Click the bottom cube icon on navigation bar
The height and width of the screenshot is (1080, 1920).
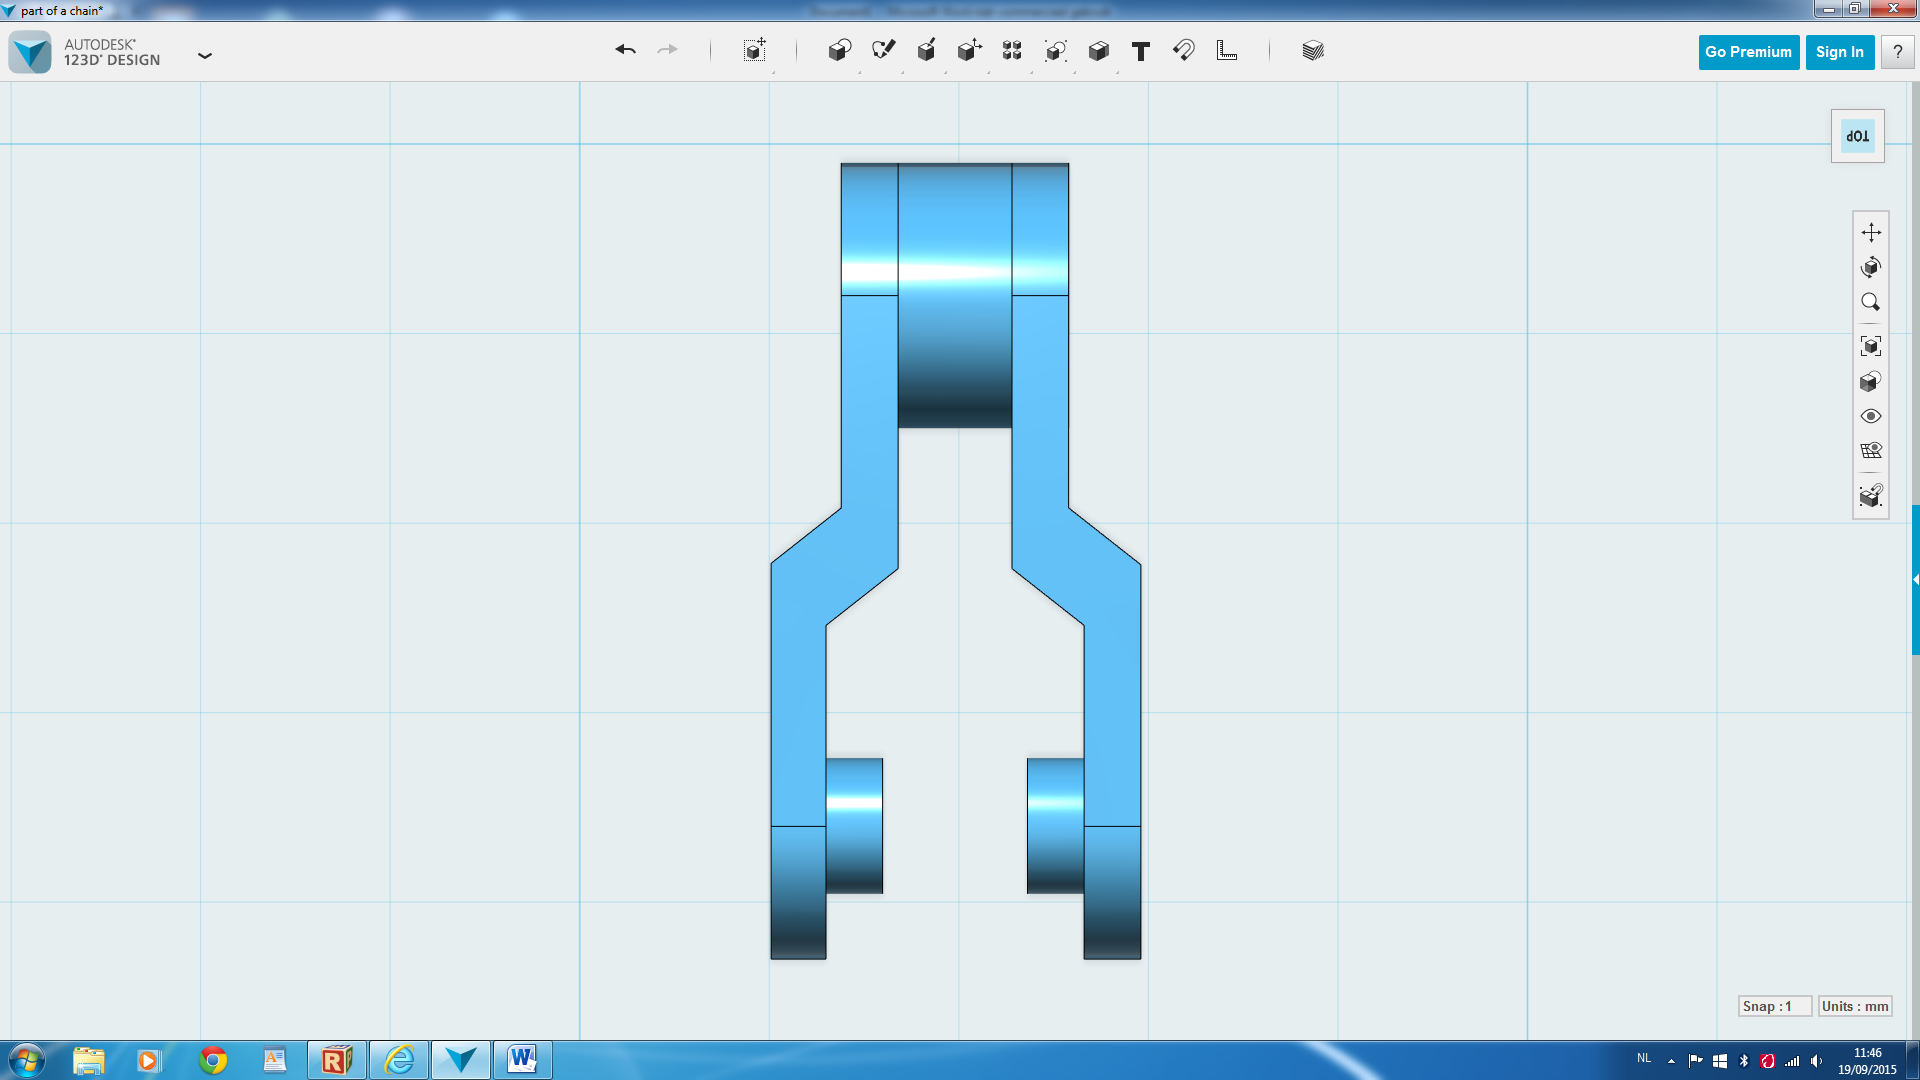point(1871,496)
